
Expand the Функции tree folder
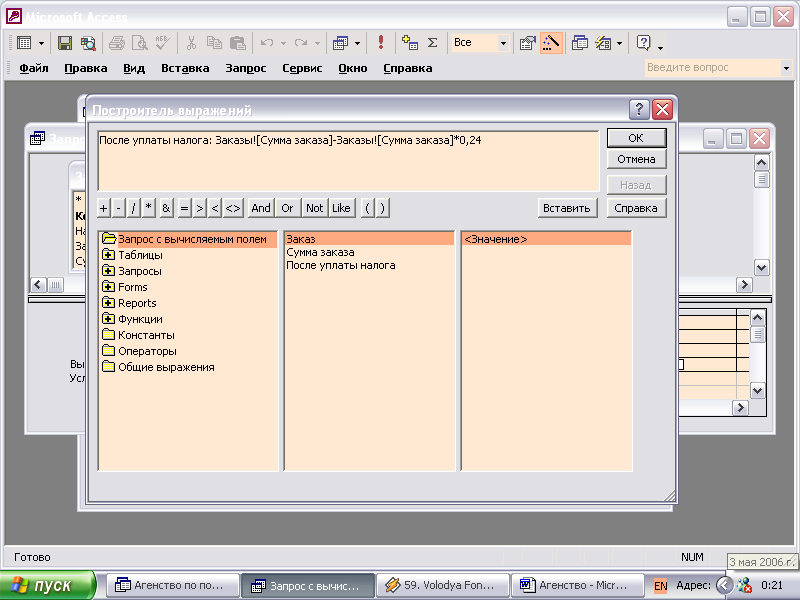(x=108, y=318)
